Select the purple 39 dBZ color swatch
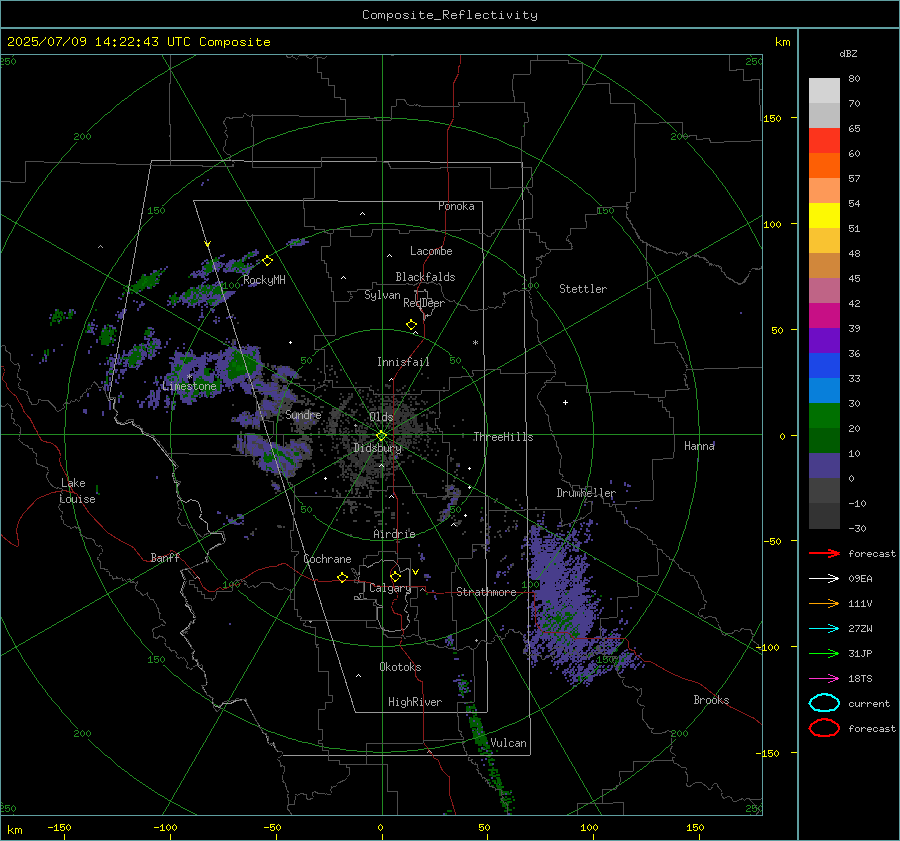Screen dimensions: 900x841 pyautogui.click(x=824, y=340)
